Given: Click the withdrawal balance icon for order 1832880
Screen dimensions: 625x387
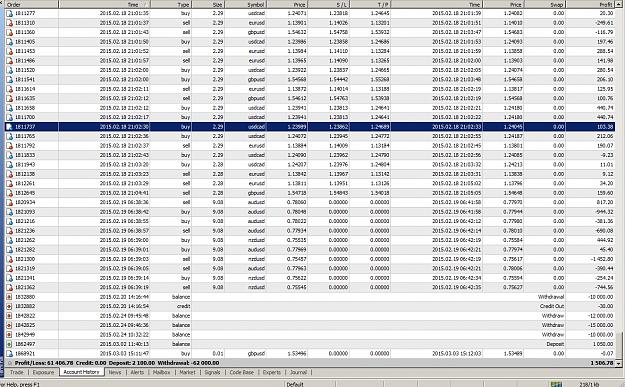Looking at the screenshot, I should click(10, 297).
